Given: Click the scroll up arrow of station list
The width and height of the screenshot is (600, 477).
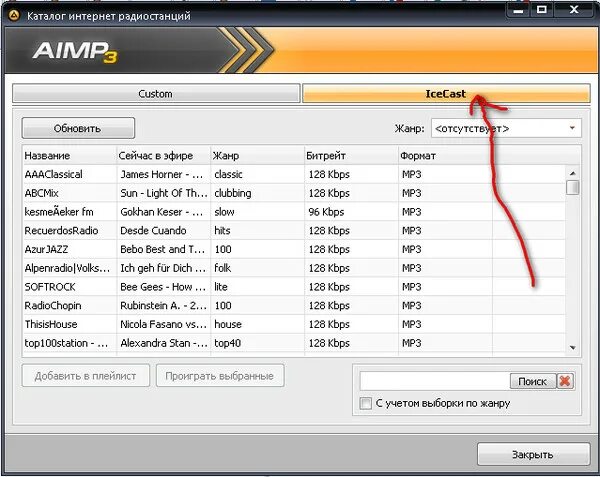Looking at the screenshot, I should (573, 173).
